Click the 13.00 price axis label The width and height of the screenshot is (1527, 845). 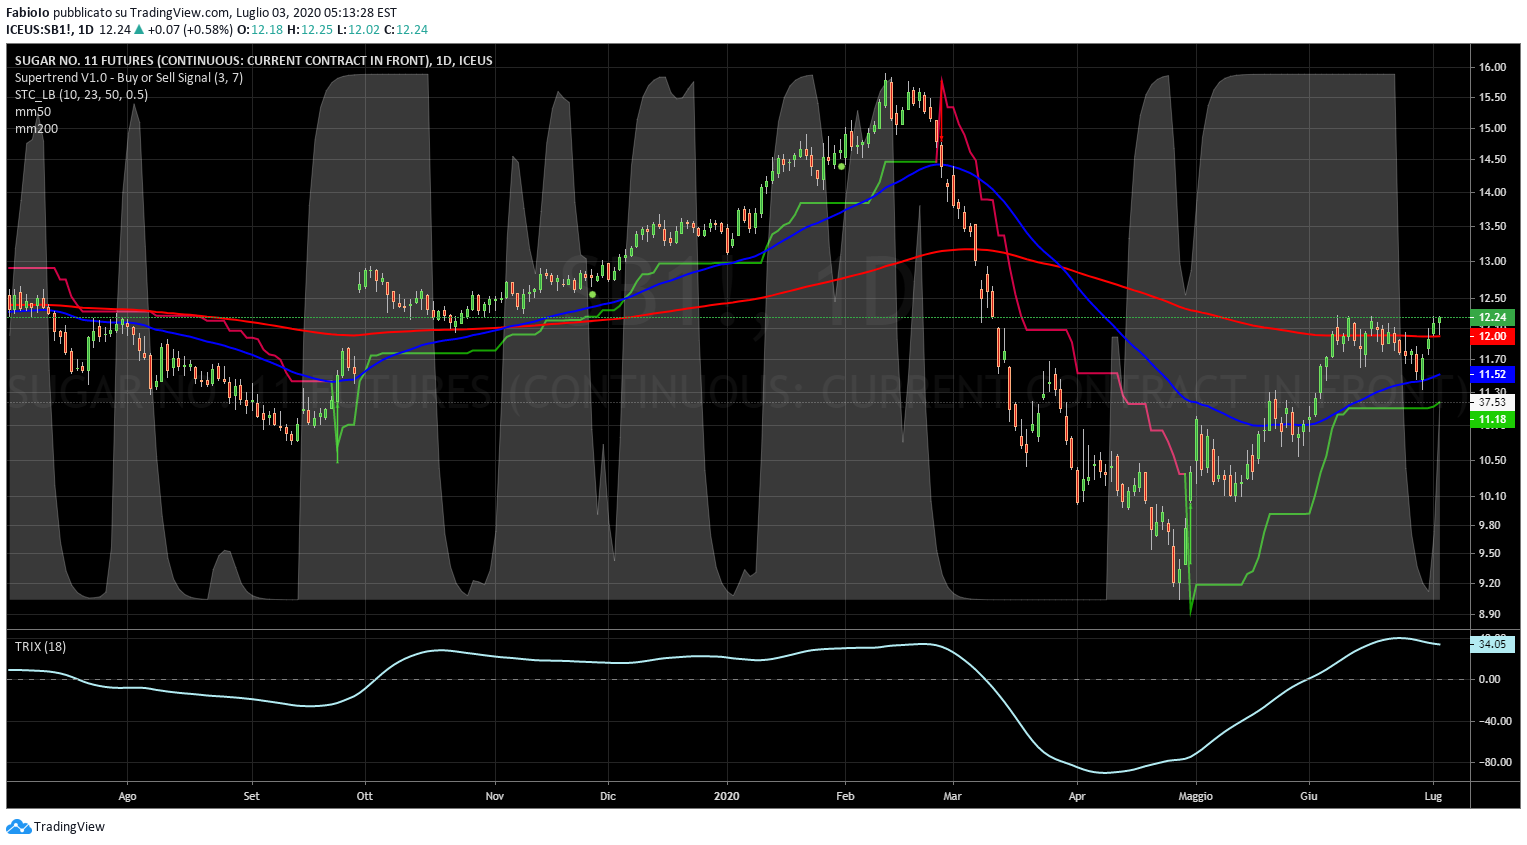1492,262
